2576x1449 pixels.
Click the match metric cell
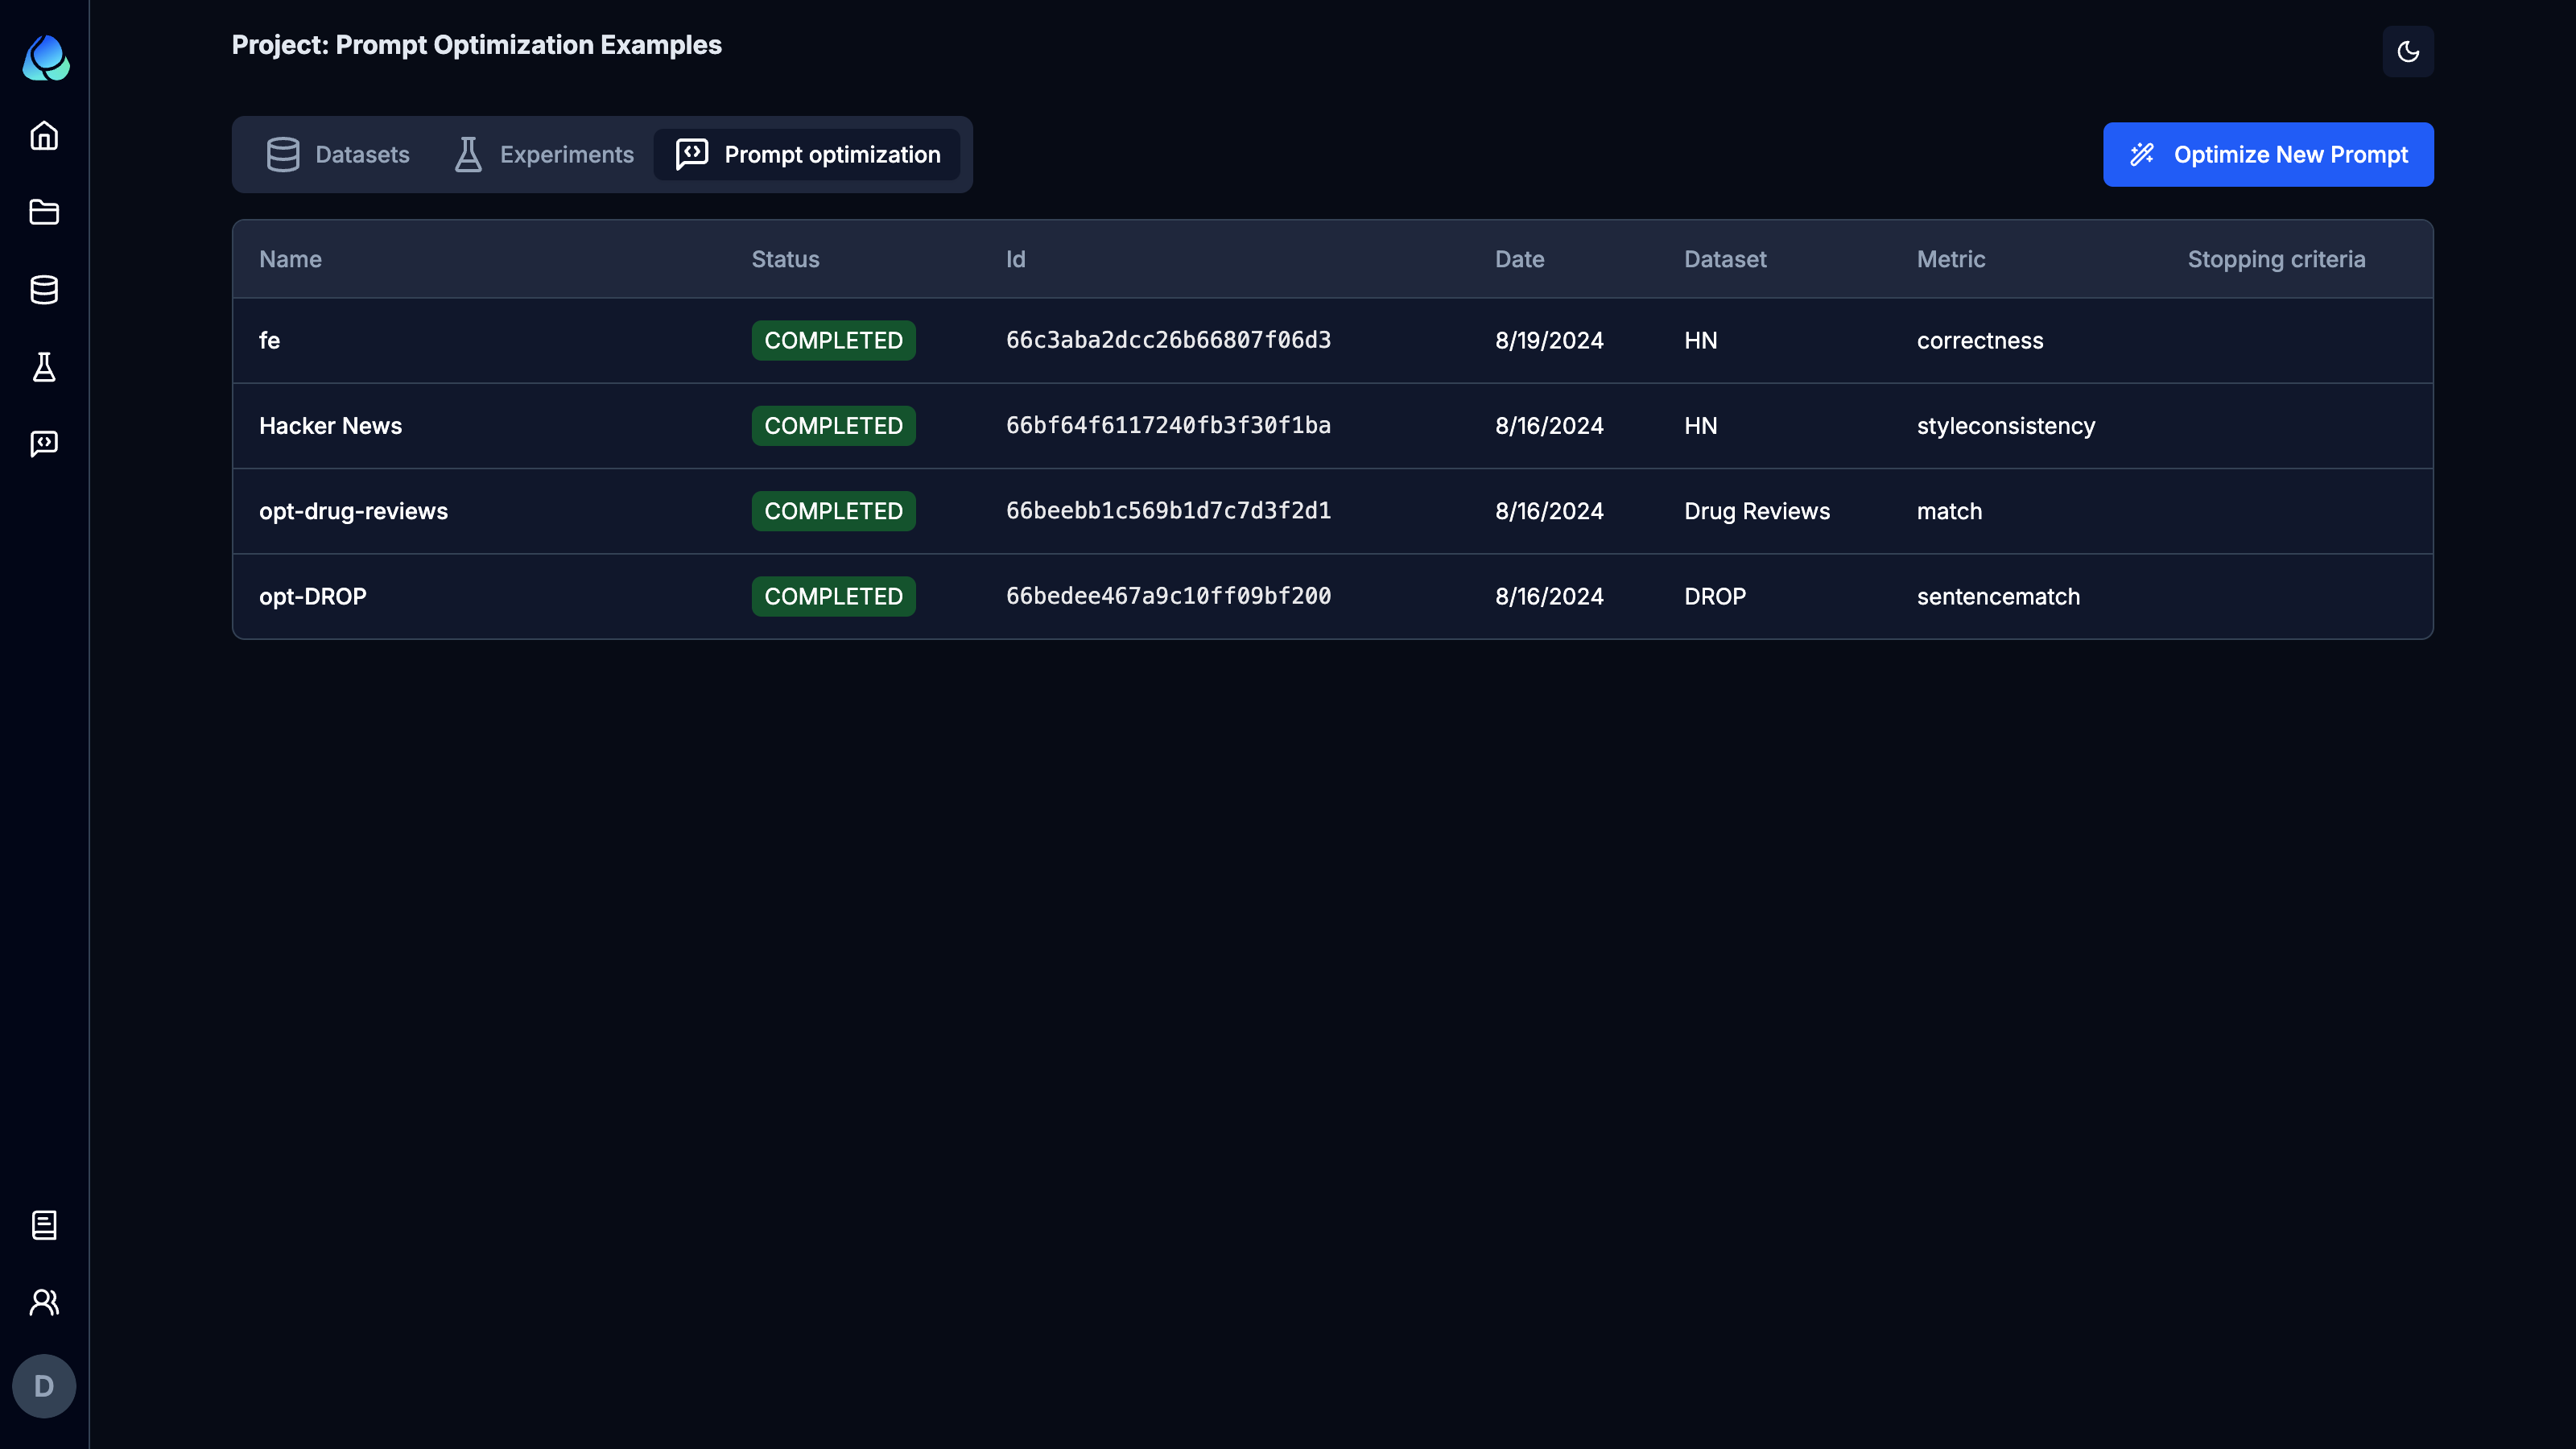(1949, 511)
